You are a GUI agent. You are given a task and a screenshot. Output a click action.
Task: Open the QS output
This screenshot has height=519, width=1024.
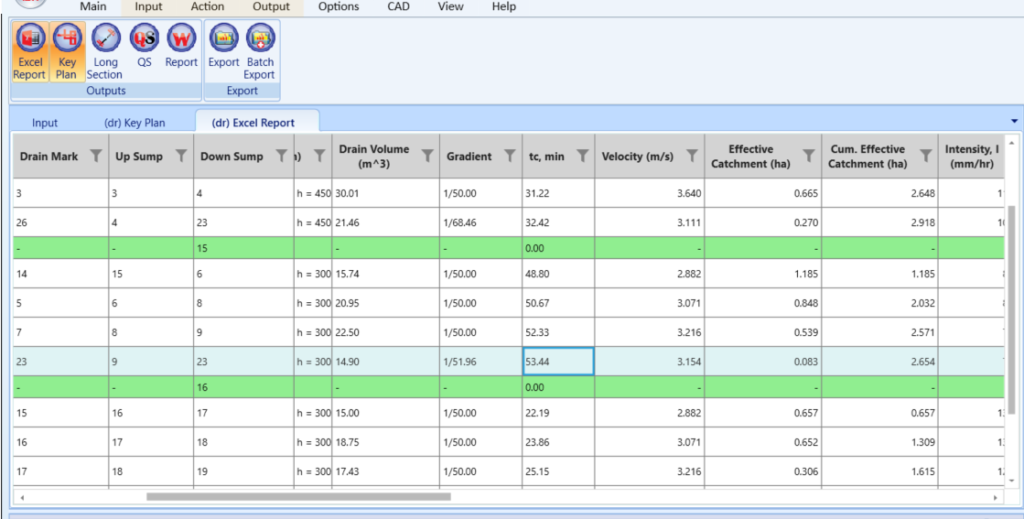click(144, 46)
